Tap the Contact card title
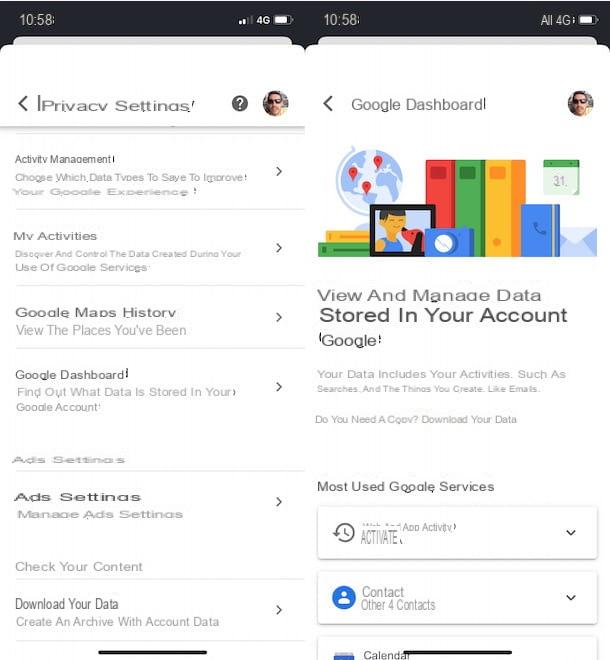The image size is (610, 660). 383,592
